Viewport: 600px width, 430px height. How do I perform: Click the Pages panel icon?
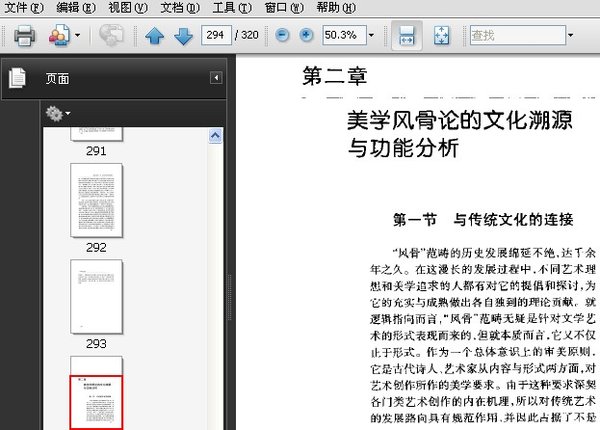coord(17,78)
